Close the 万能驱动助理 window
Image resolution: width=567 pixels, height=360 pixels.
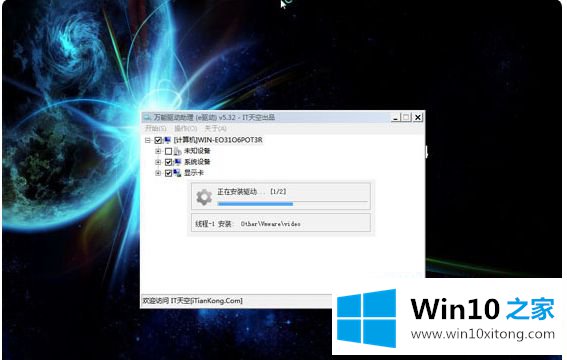[x=418, y=117]
